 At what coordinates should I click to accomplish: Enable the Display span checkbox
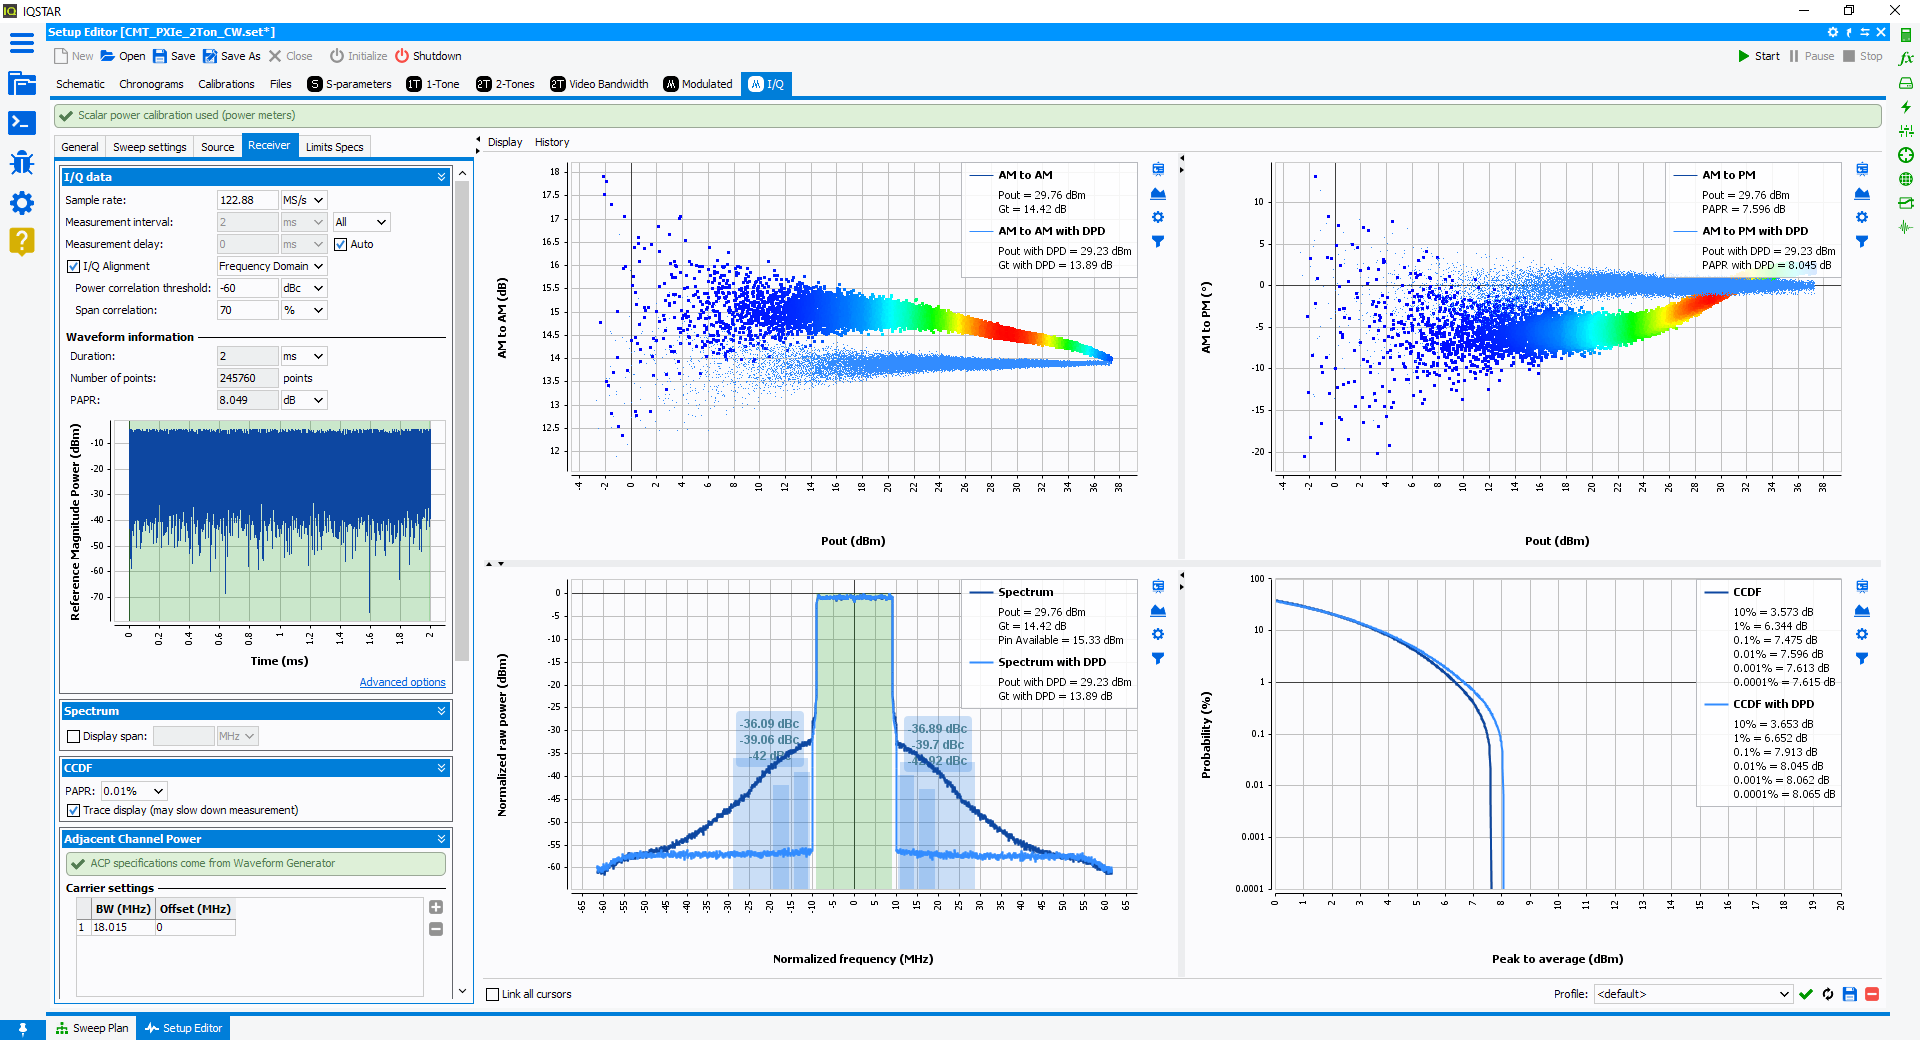73,736
